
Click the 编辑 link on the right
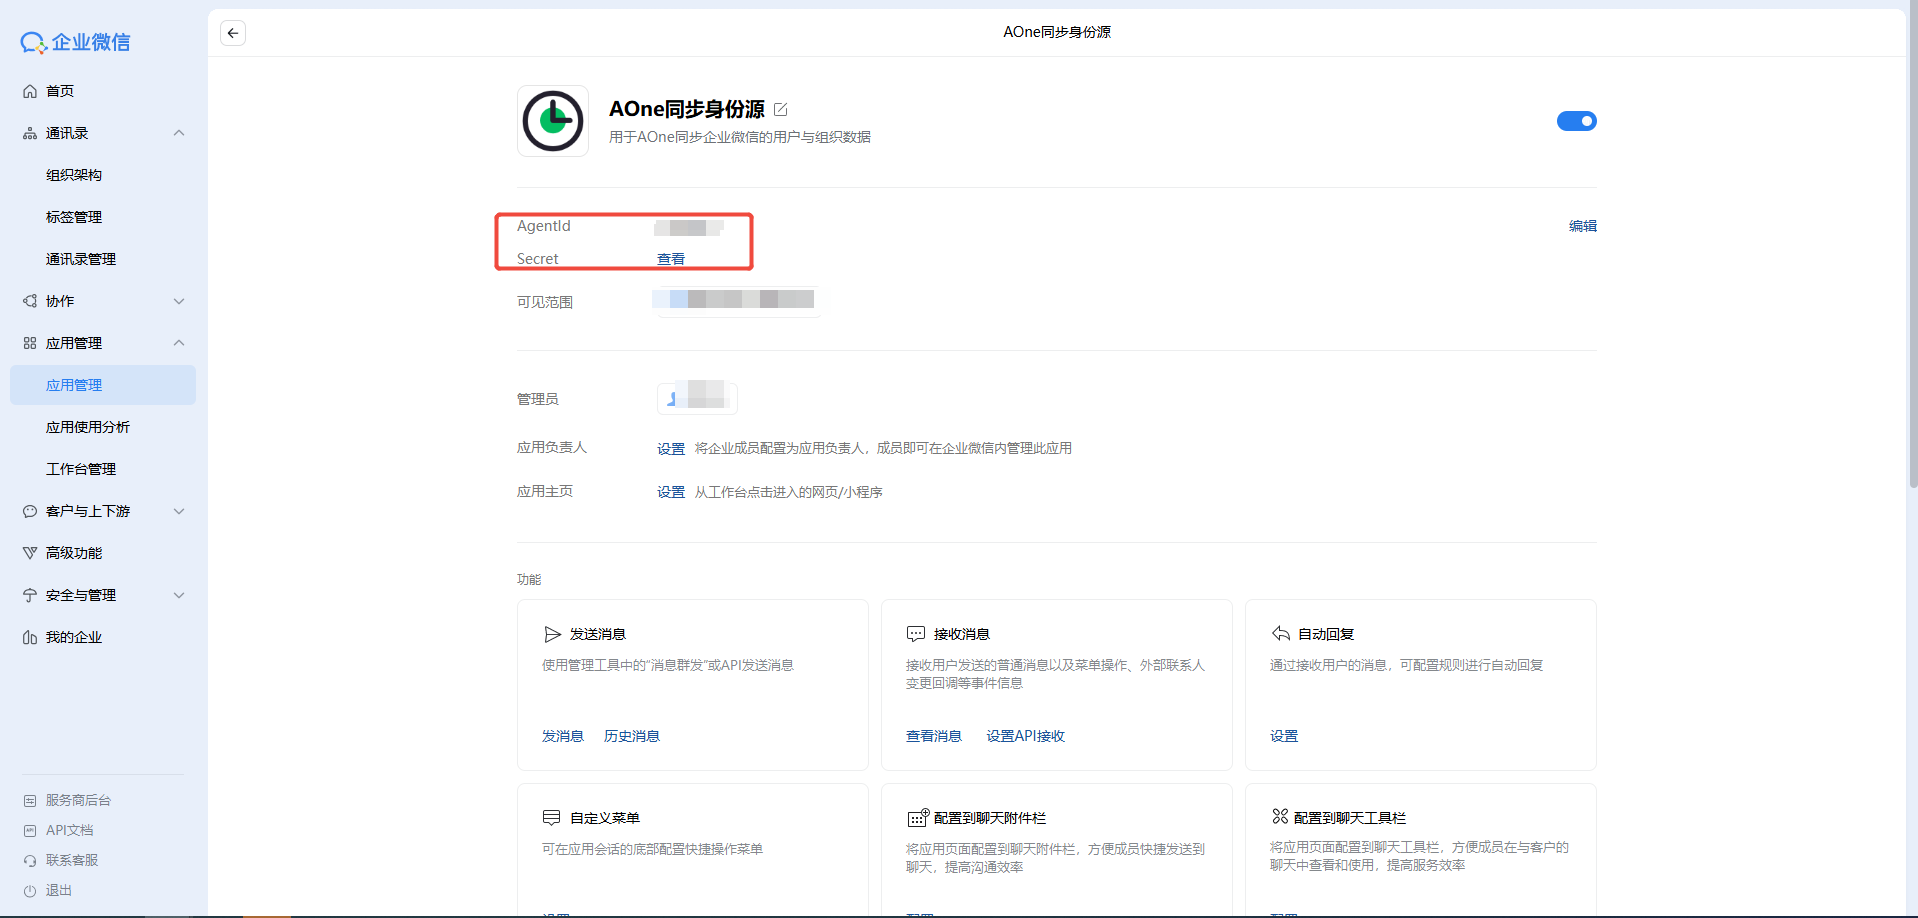coord(1582,226)
